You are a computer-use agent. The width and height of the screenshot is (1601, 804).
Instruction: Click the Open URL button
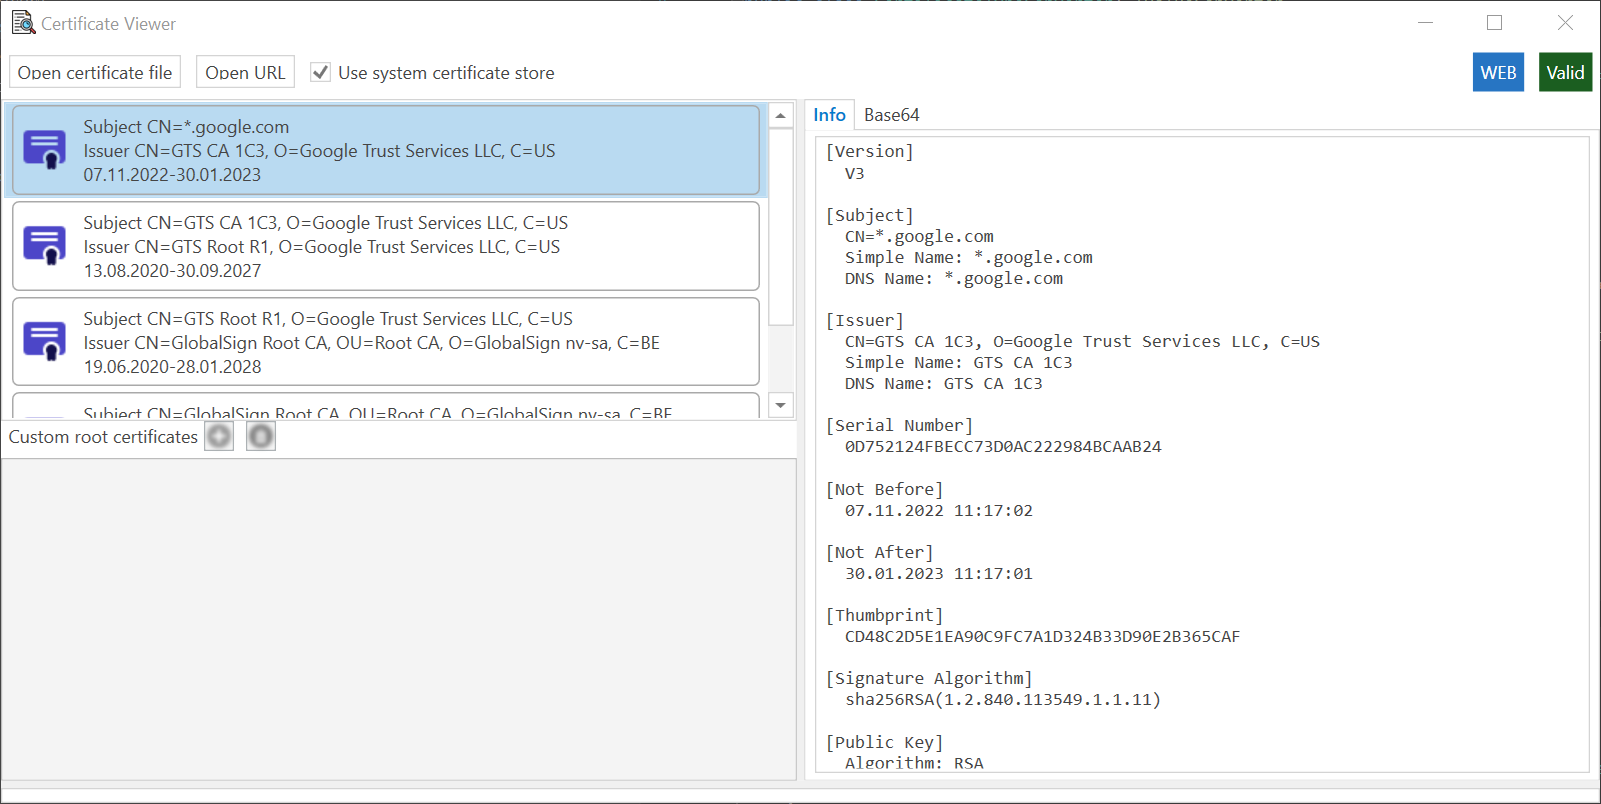(245, 72)
